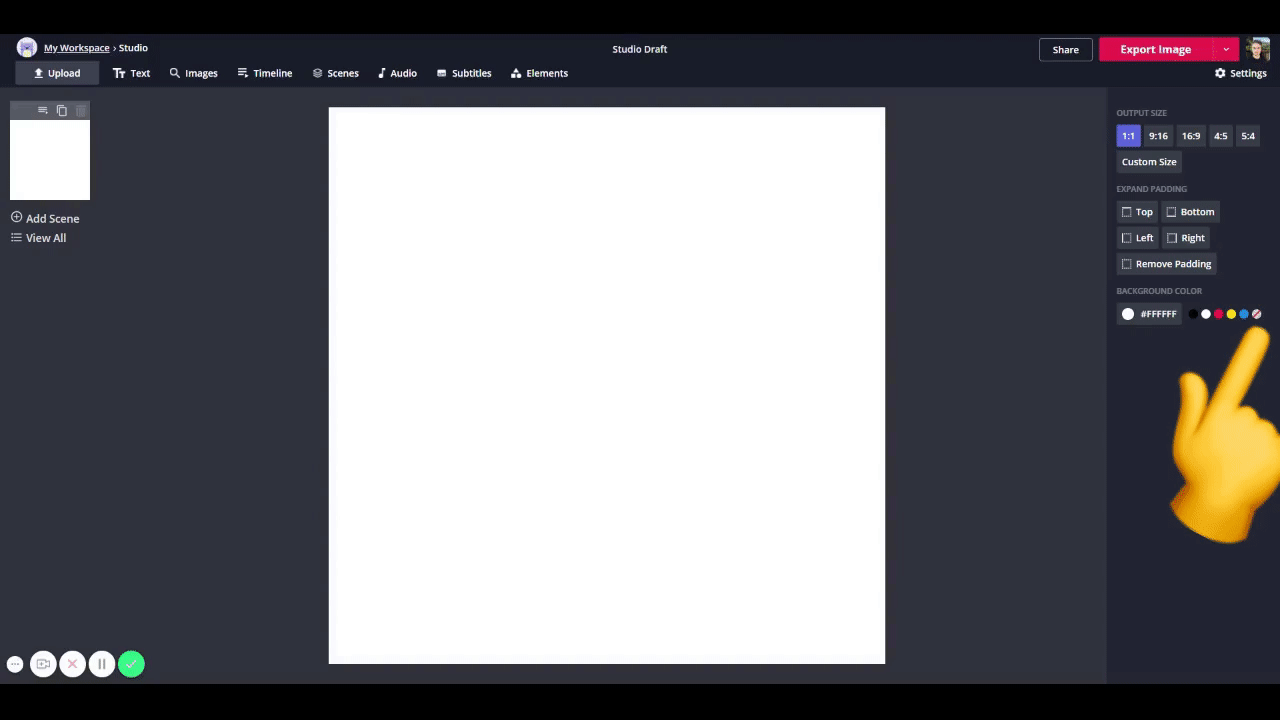
Task: Select the 5:4 output size
Action: click(x=1248, y=136)
